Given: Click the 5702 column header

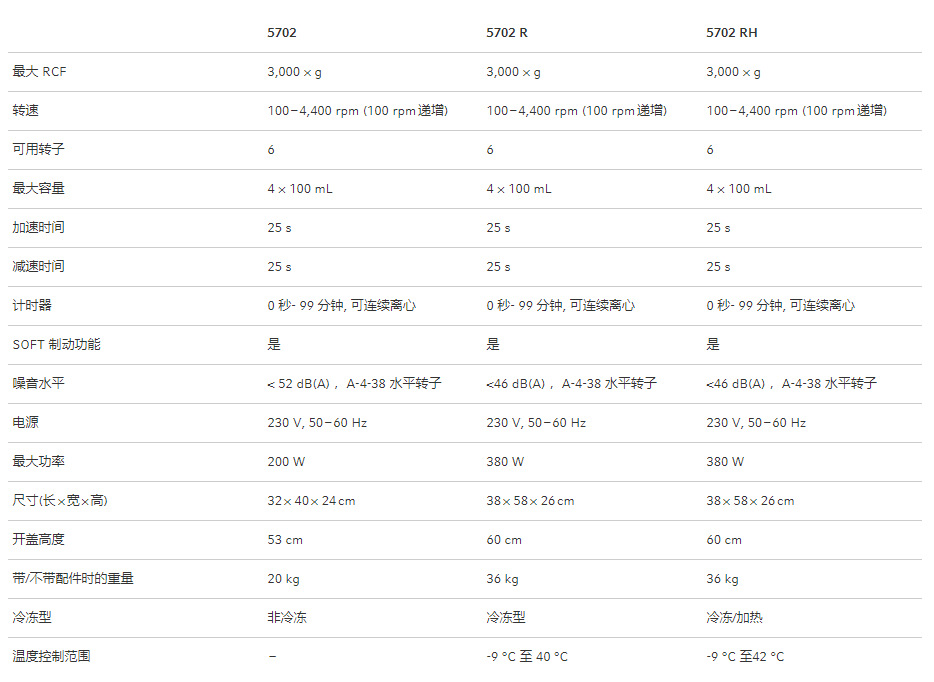Looking at the screenshot, I should 282,33.
